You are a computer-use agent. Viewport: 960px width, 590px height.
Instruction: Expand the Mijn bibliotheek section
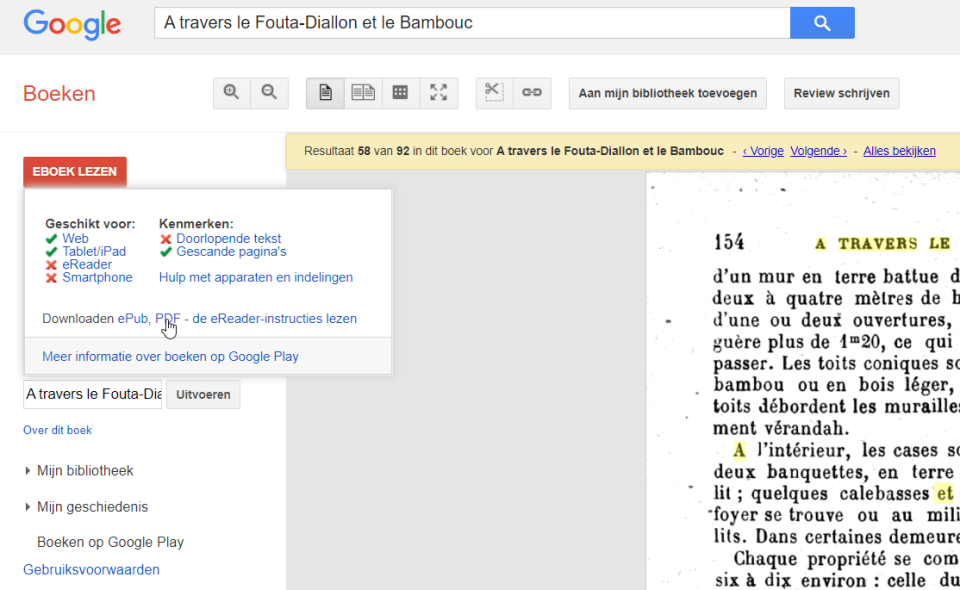point(84,470)
